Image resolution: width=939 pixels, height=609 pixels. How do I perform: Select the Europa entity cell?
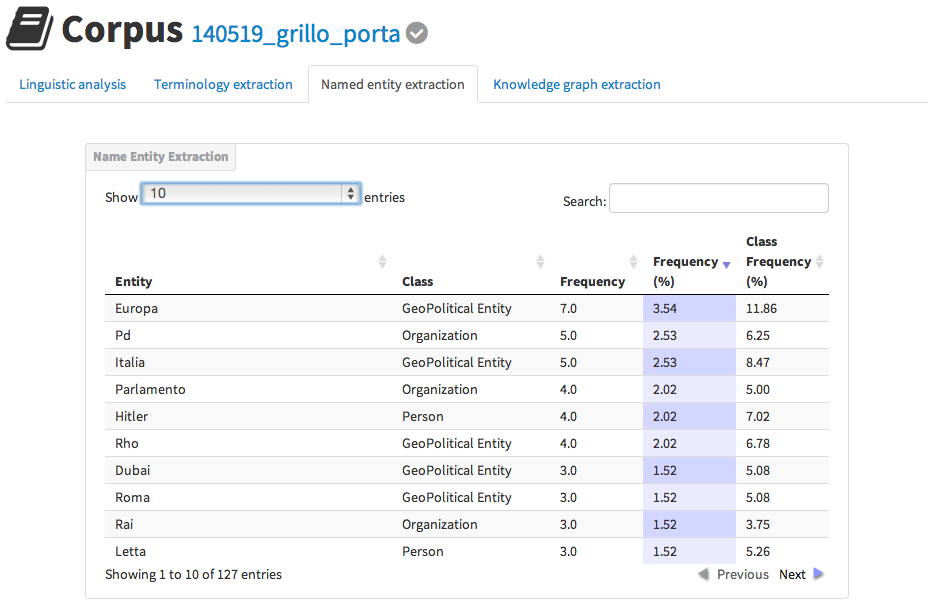click(137, 308)
